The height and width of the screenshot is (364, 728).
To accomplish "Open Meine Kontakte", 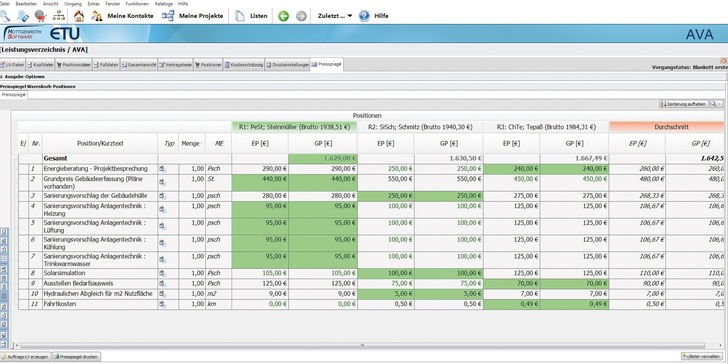I will [x=123, y=16].
